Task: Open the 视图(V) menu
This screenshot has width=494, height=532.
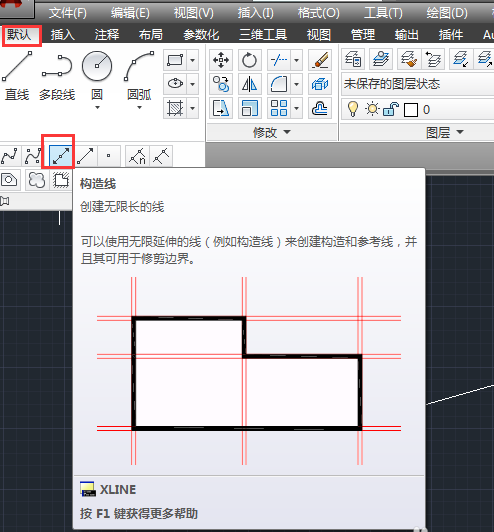Action: 194,13
